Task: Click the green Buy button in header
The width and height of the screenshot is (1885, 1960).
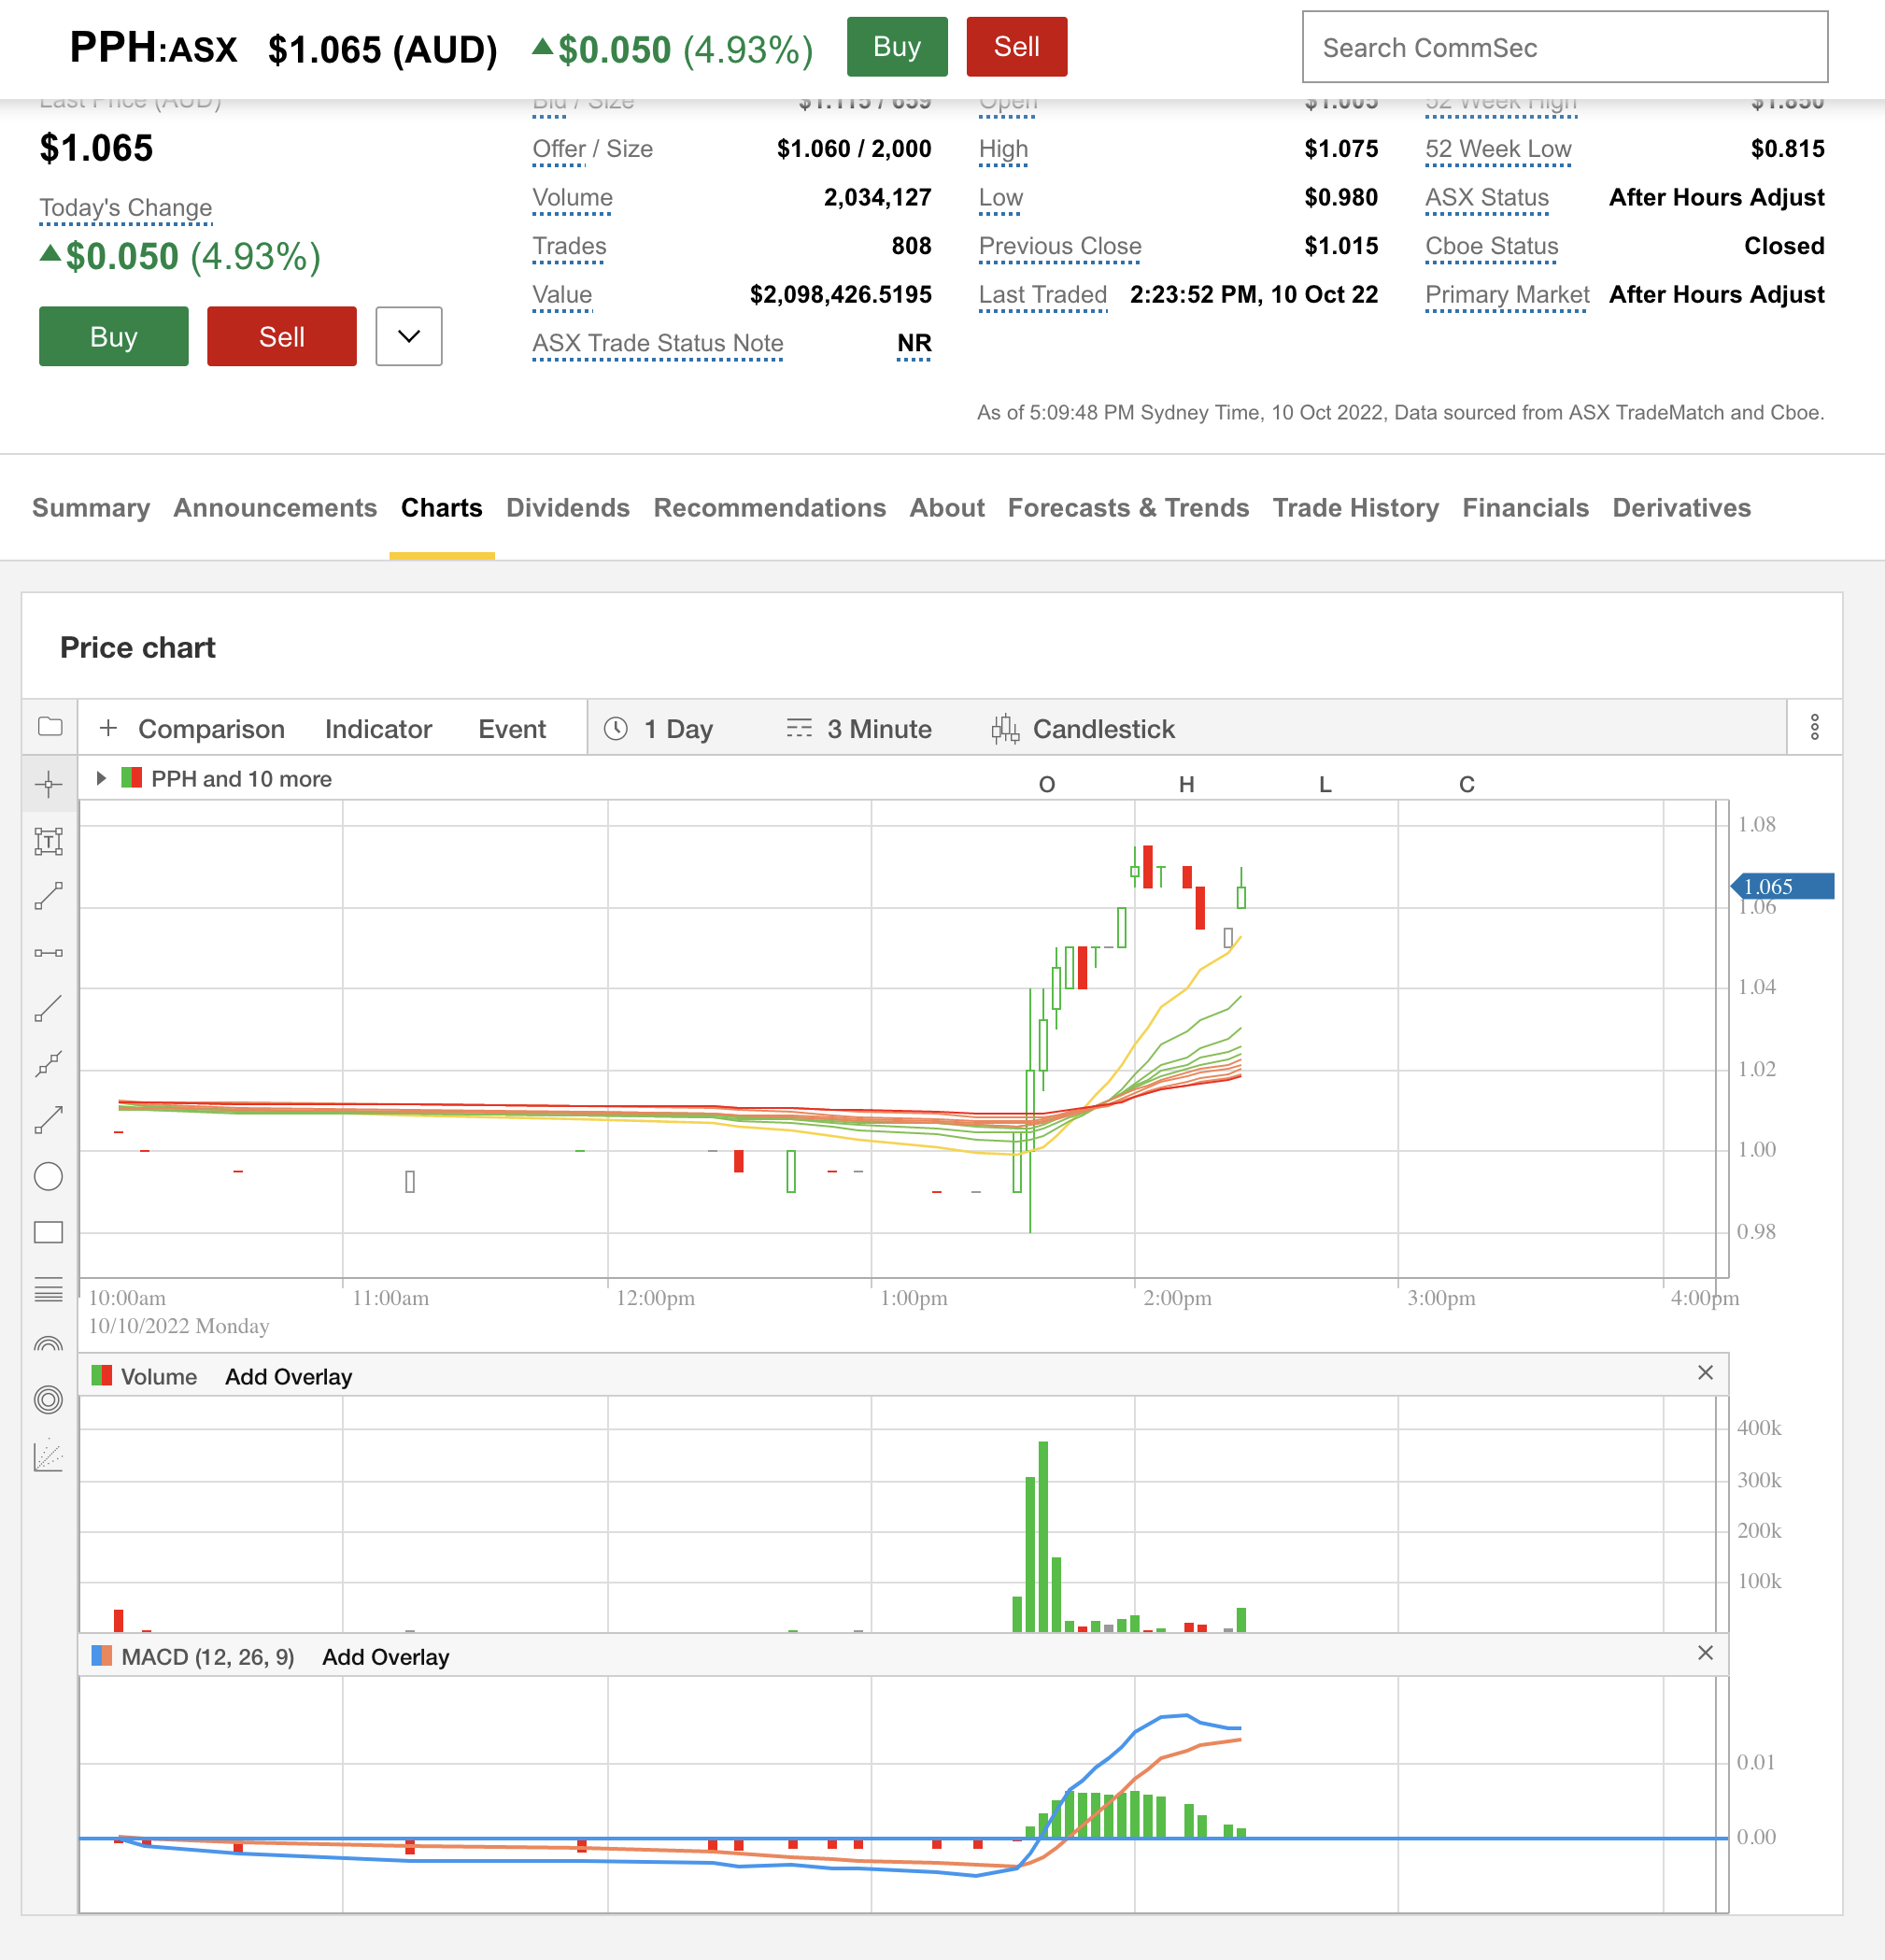Action: pos(896,47)
